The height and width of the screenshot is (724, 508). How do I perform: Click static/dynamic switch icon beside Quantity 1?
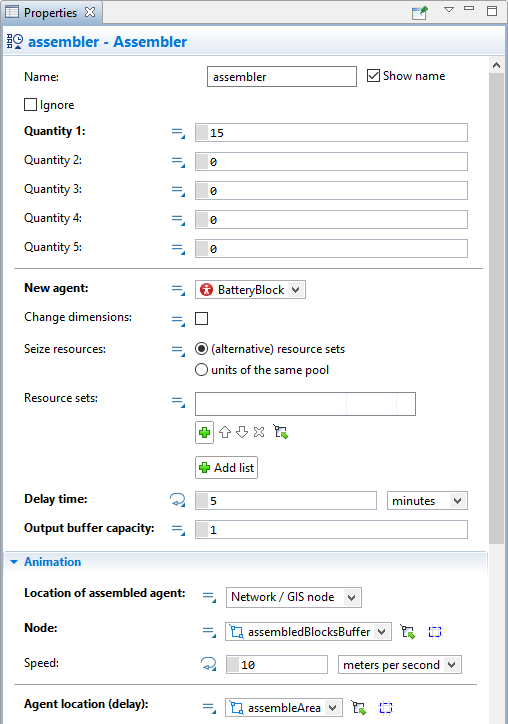(178, 133)
